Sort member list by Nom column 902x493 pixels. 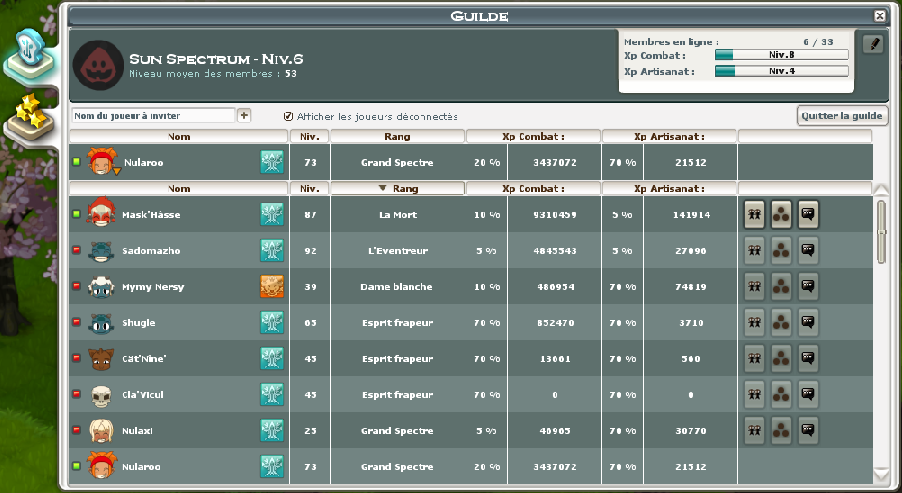(179, 188)
